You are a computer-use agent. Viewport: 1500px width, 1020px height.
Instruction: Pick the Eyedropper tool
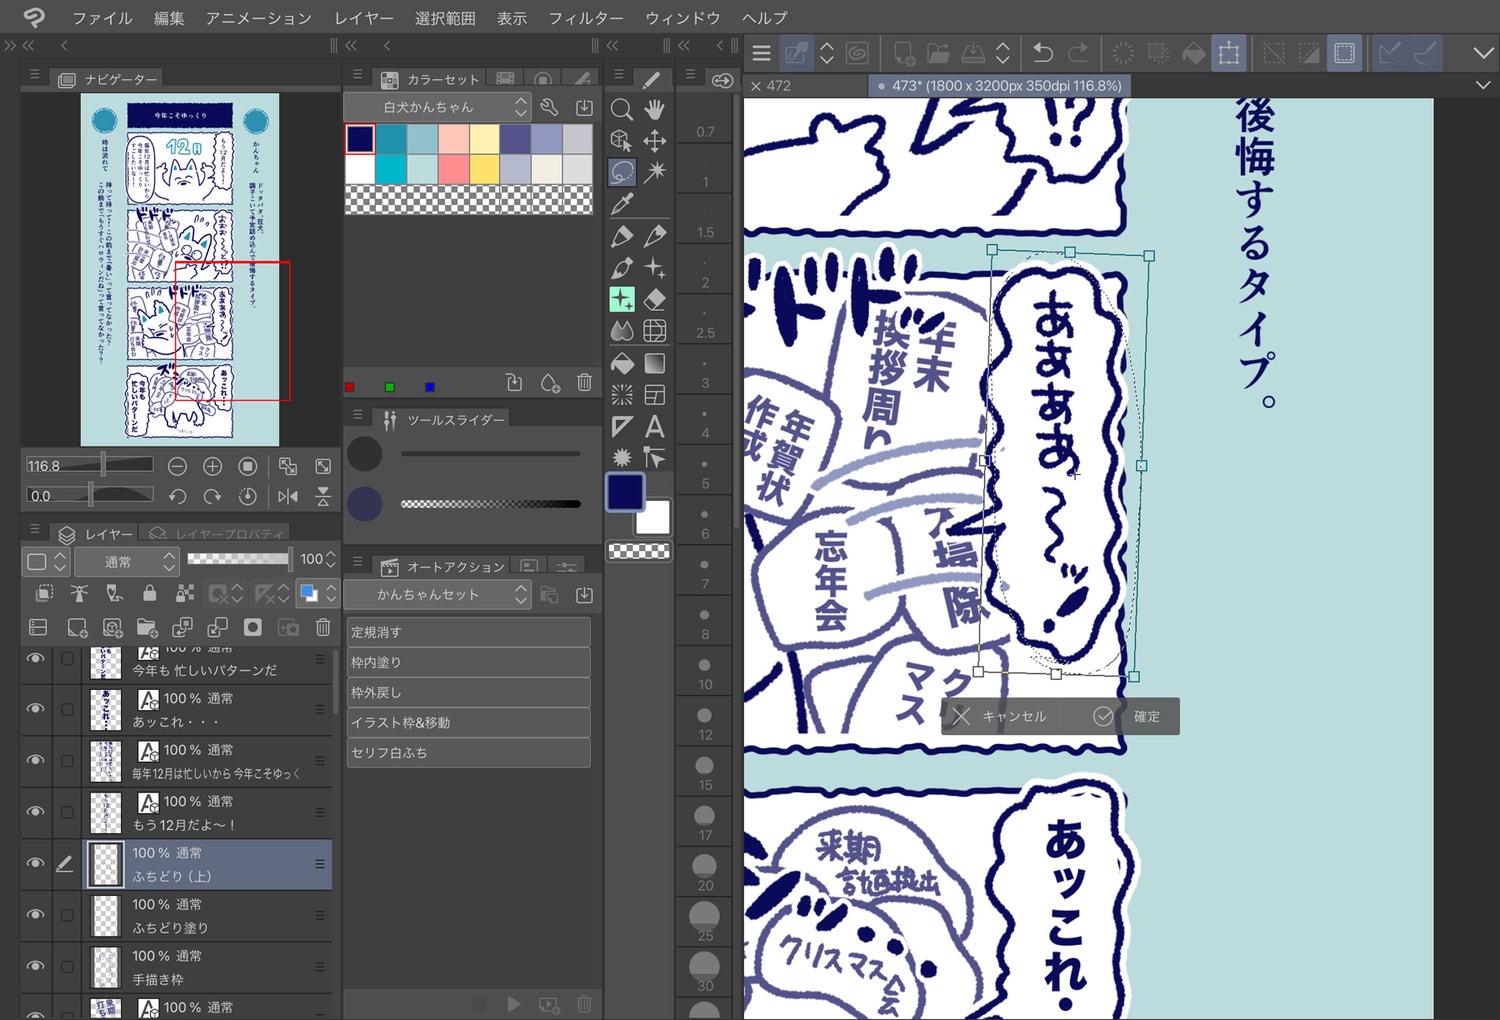click(x=622, y=204)
